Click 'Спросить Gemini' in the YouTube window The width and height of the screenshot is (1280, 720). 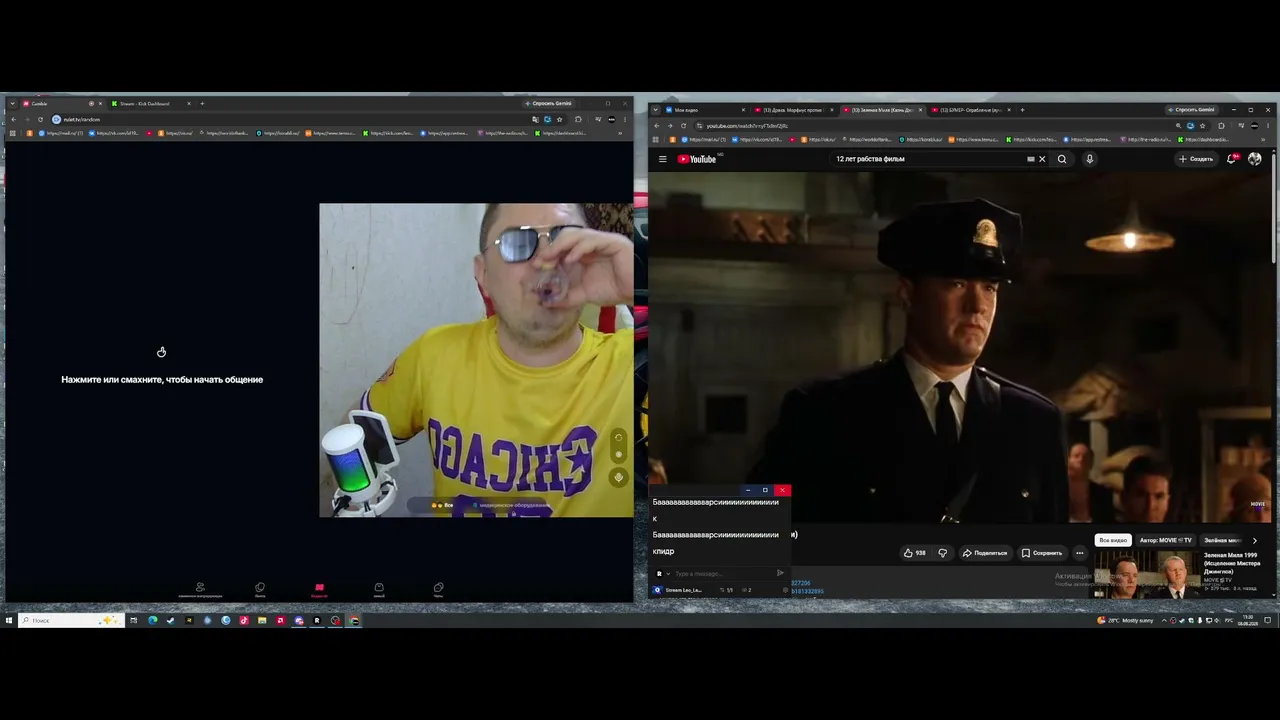(x=1191, y=110)
